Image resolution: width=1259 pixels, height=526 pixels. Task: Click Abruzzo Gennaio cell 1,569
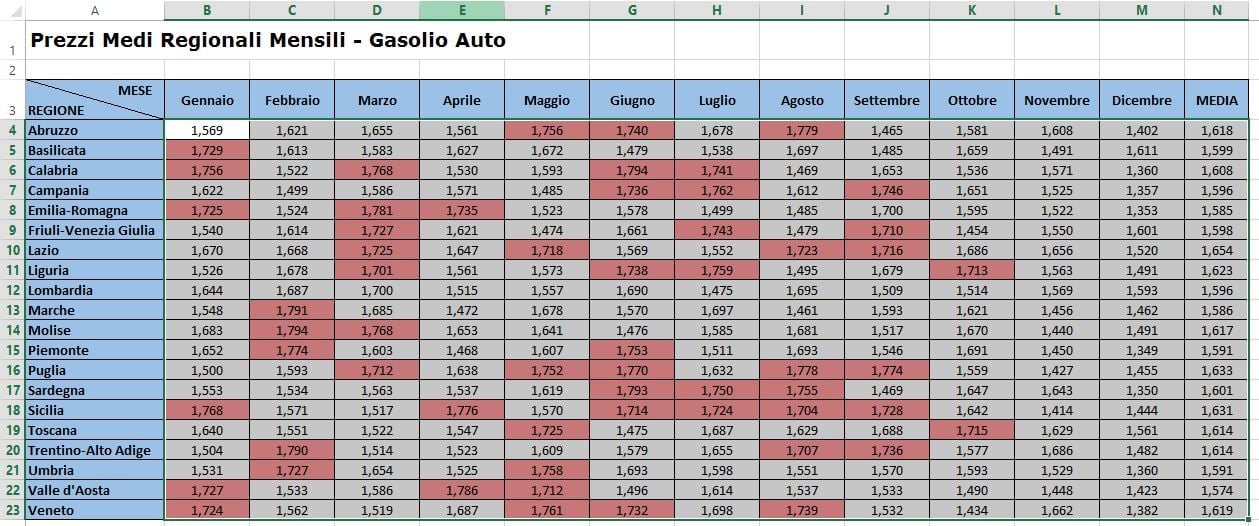(207, 130)
